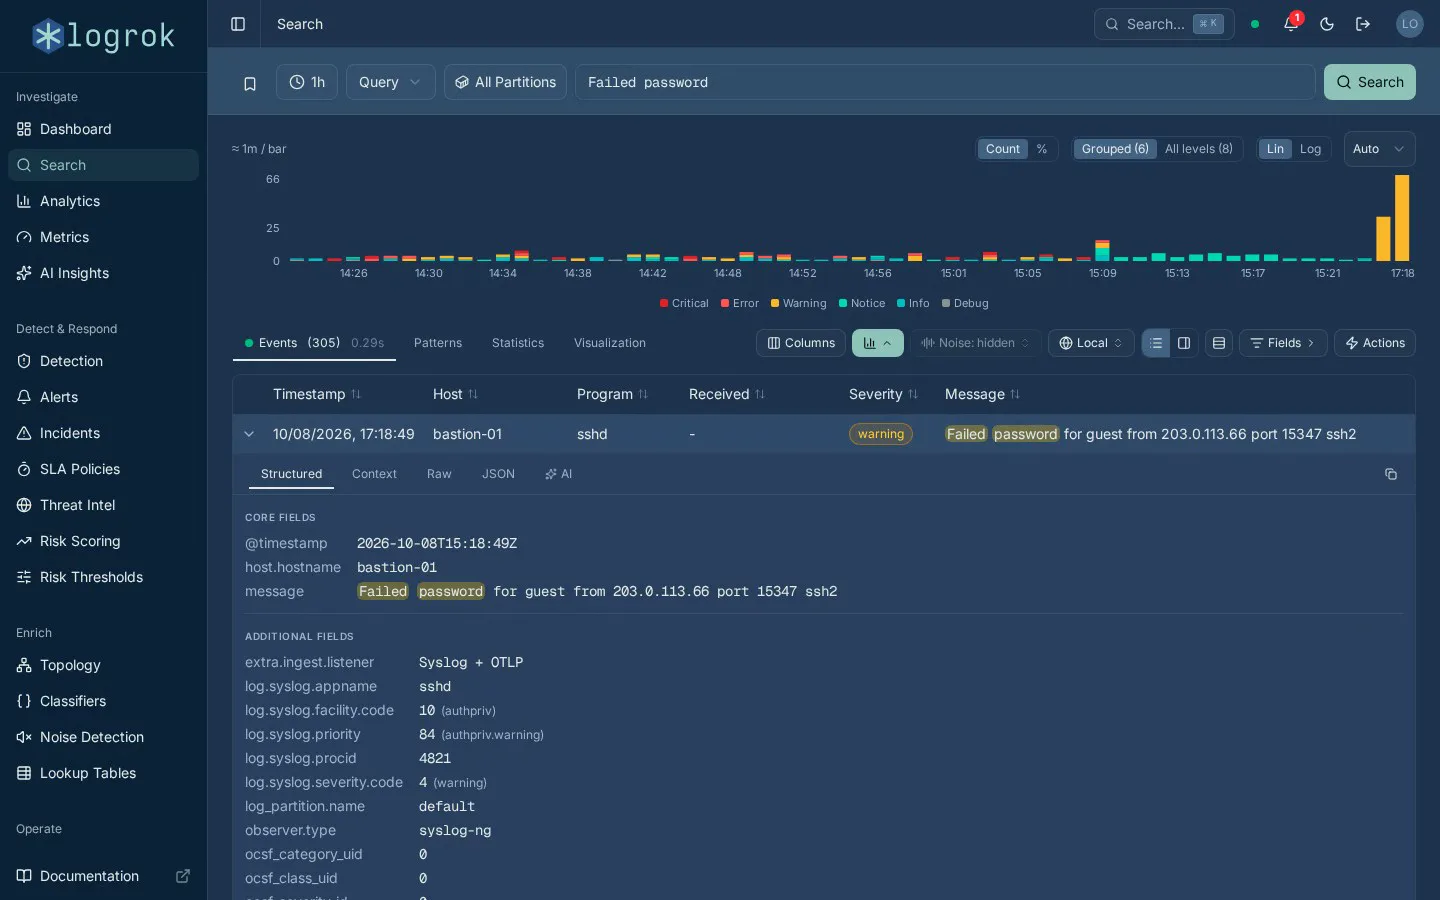1440x900 pixels.
Task: Click the green connection status dot
Action: click(1255, 24)
